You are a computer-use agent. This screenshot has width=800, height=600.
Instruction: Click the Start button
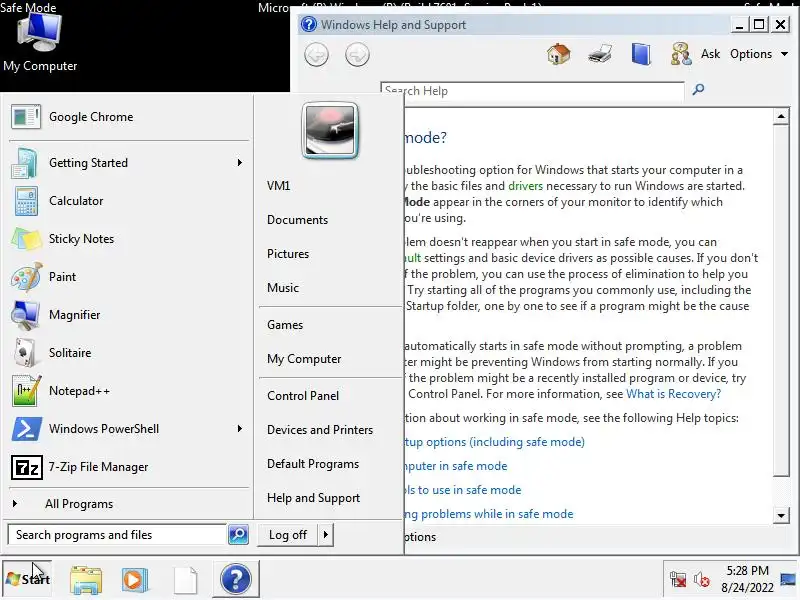click(x=28, y=579)
